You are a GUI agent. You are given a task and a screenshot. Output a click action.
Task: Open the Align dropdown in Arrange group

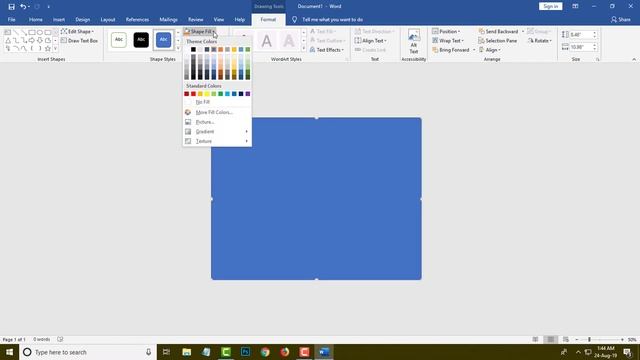click(x=490, y=50)
